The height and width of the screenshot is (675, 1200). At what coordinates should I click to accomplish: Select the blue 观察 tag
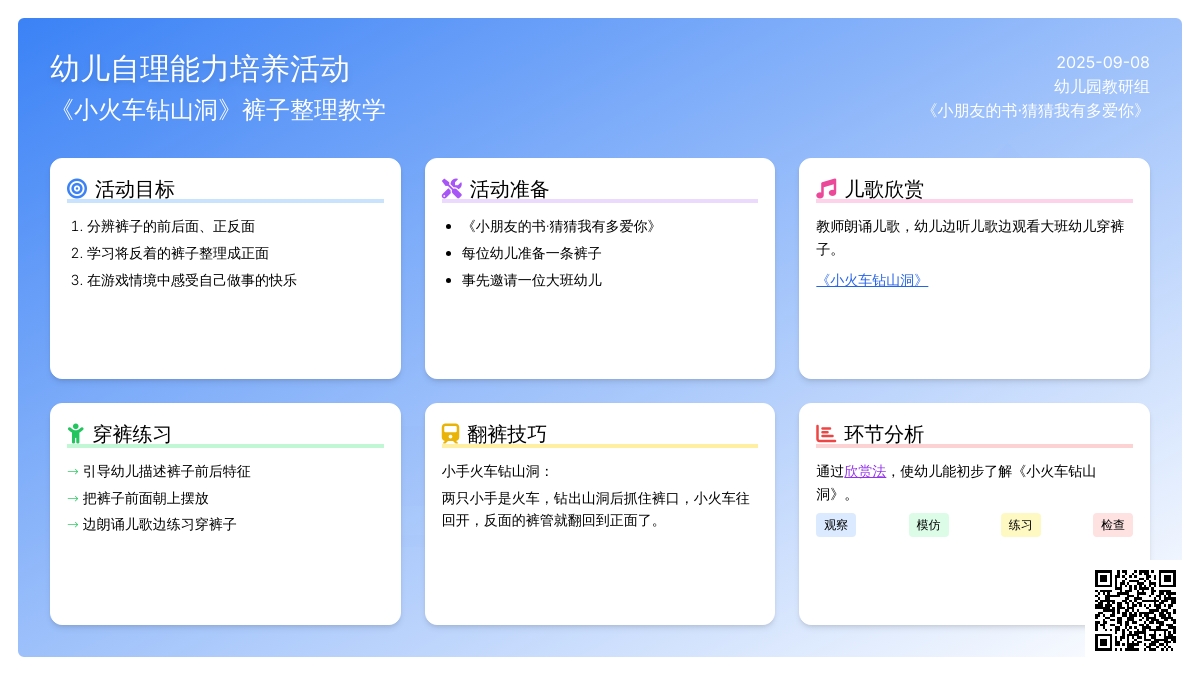(836, 525)
